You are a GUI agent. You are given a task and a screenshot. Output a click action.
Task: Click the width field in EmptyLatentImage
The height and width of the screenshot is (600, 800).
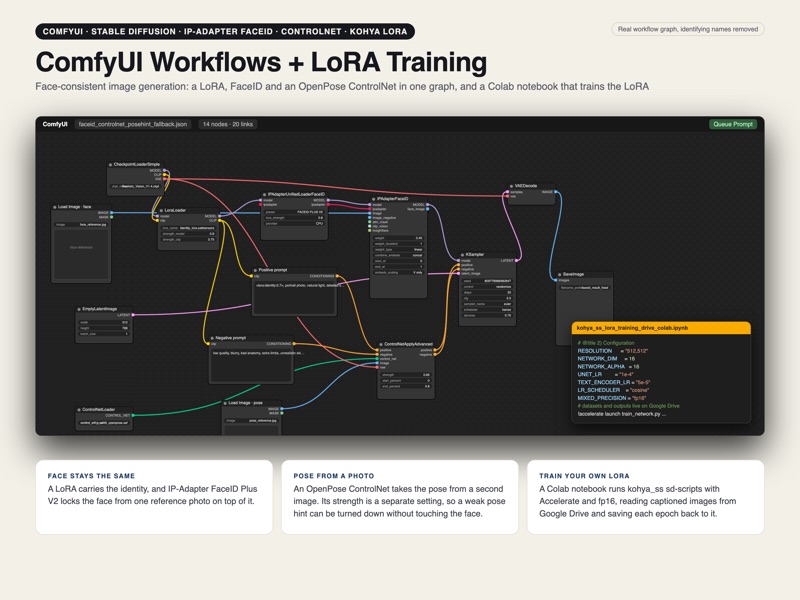pyautogui.click(x=104, y=322)
